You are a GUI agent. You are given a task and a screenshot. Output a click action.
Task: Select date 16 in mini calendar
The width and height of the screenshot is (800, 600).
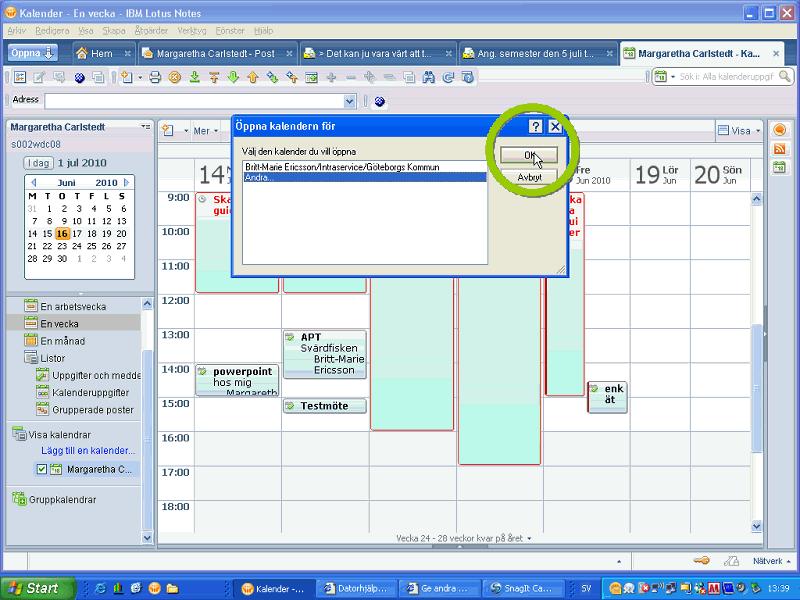62,234
